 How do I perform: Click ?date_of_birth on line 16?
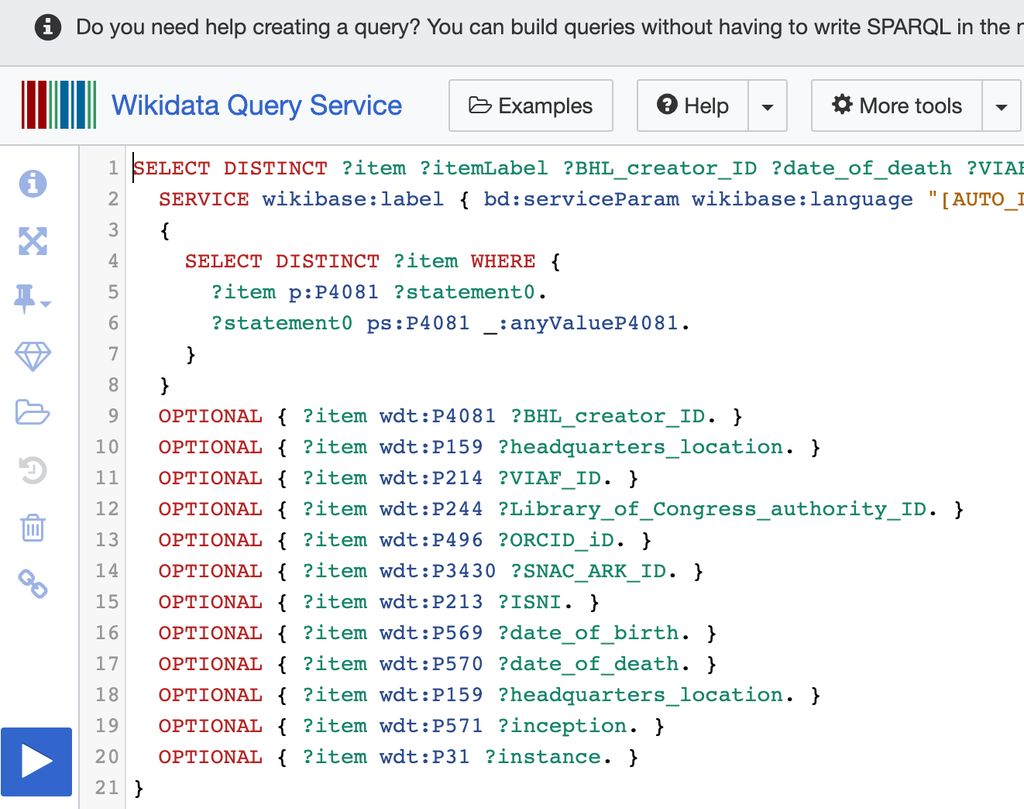point(588,633)
